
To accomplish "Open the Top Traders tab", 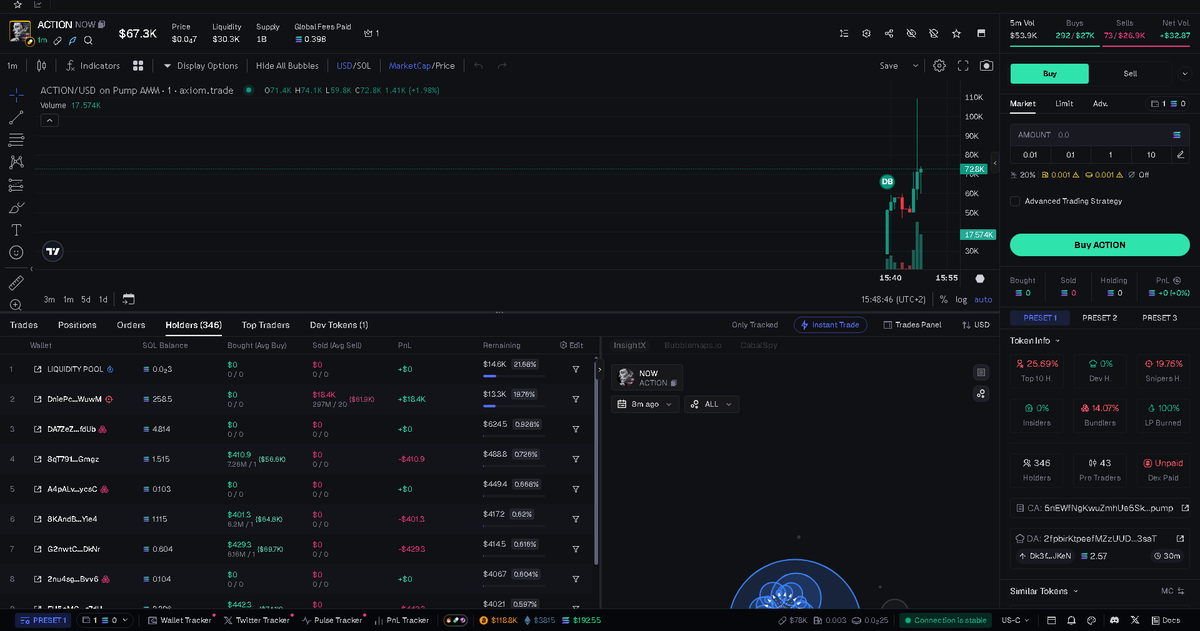I will (x=265, y=325).
